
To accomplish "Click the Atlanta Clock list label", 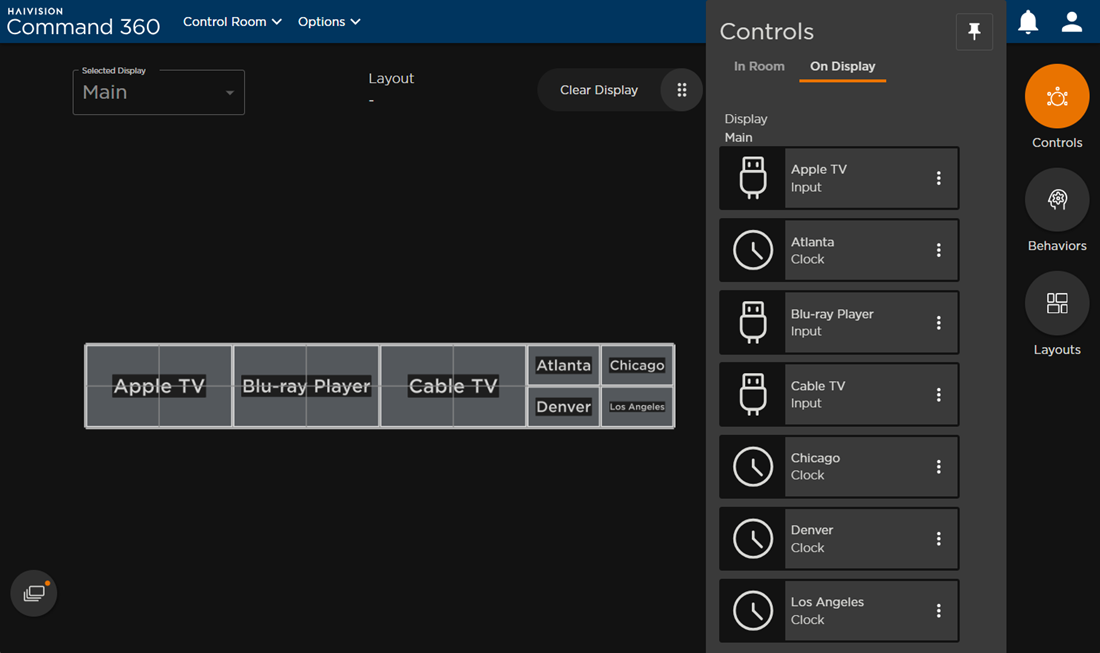I will [x=812, y=250].
